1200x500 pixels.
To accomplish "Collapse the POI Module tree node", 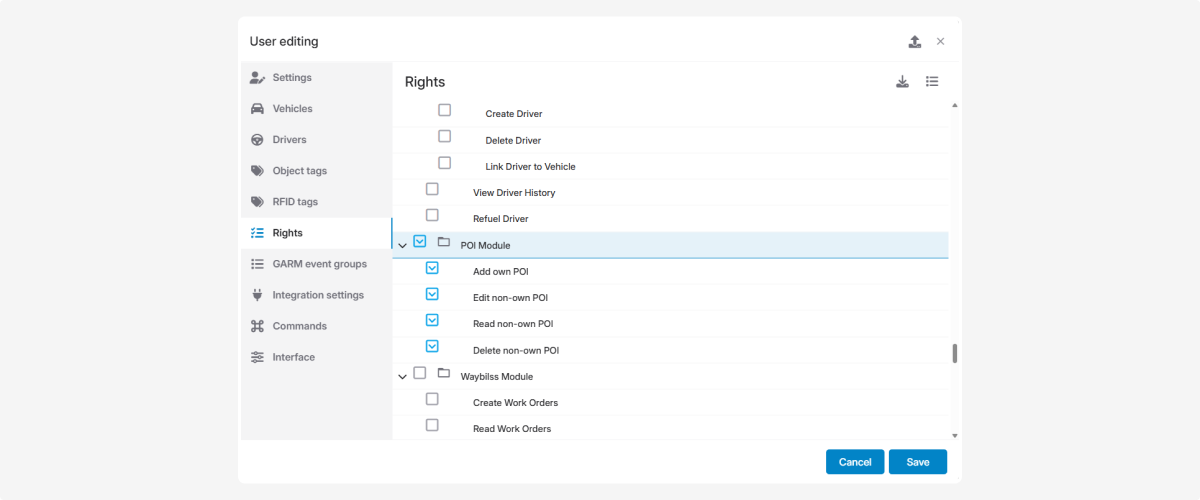I will tap(403, 245).
